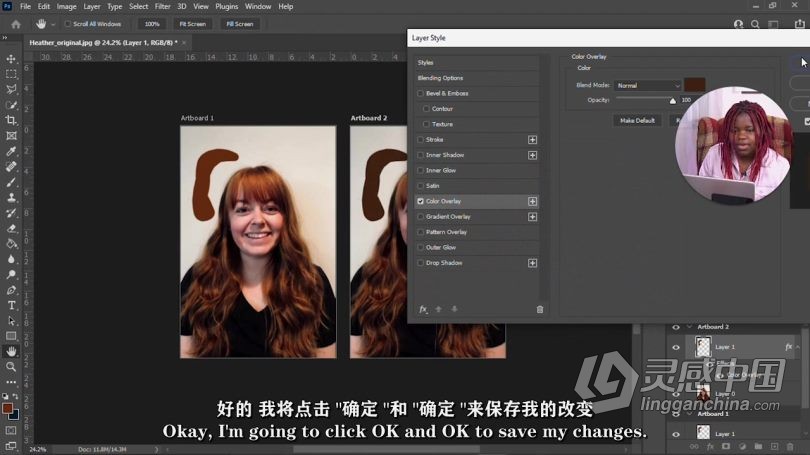Enable the Contour checkbox
This screenshot has height=455, width=810.
click(426, 109)
